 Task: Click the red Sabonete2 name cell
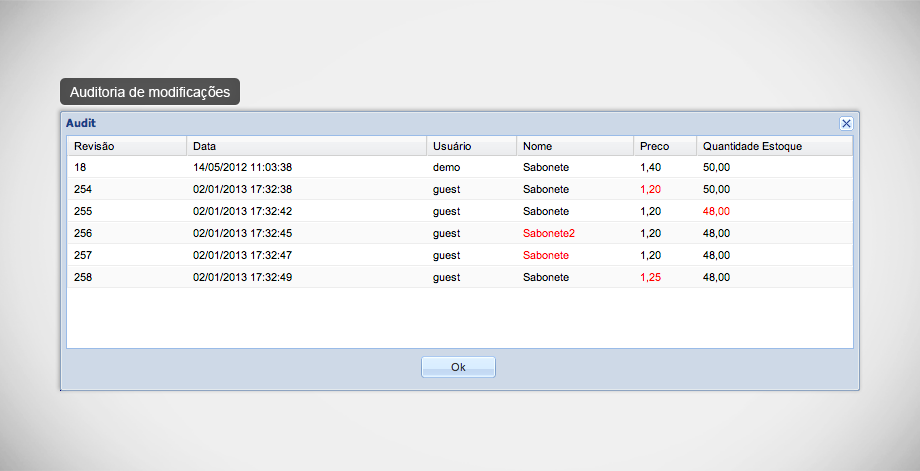[549, 233]
